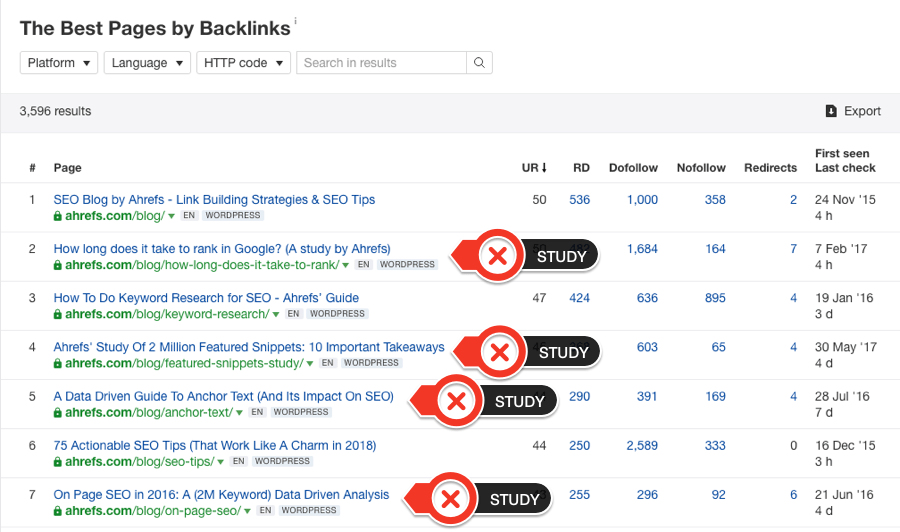The width and height of the screenshot is (900, 532).
Task: Expand the caret after the seo-tips URL
Action: pyautogui.click(x=220, y=462)
